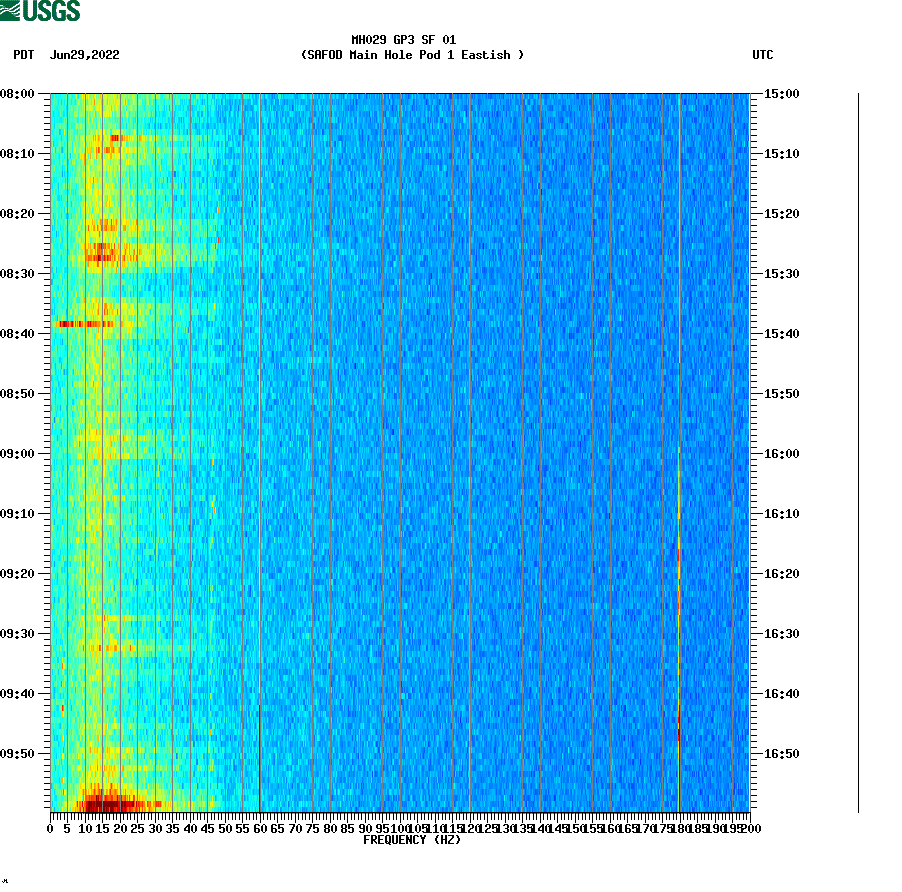Select the Jun29,2022 date label

tap(85, 56)
